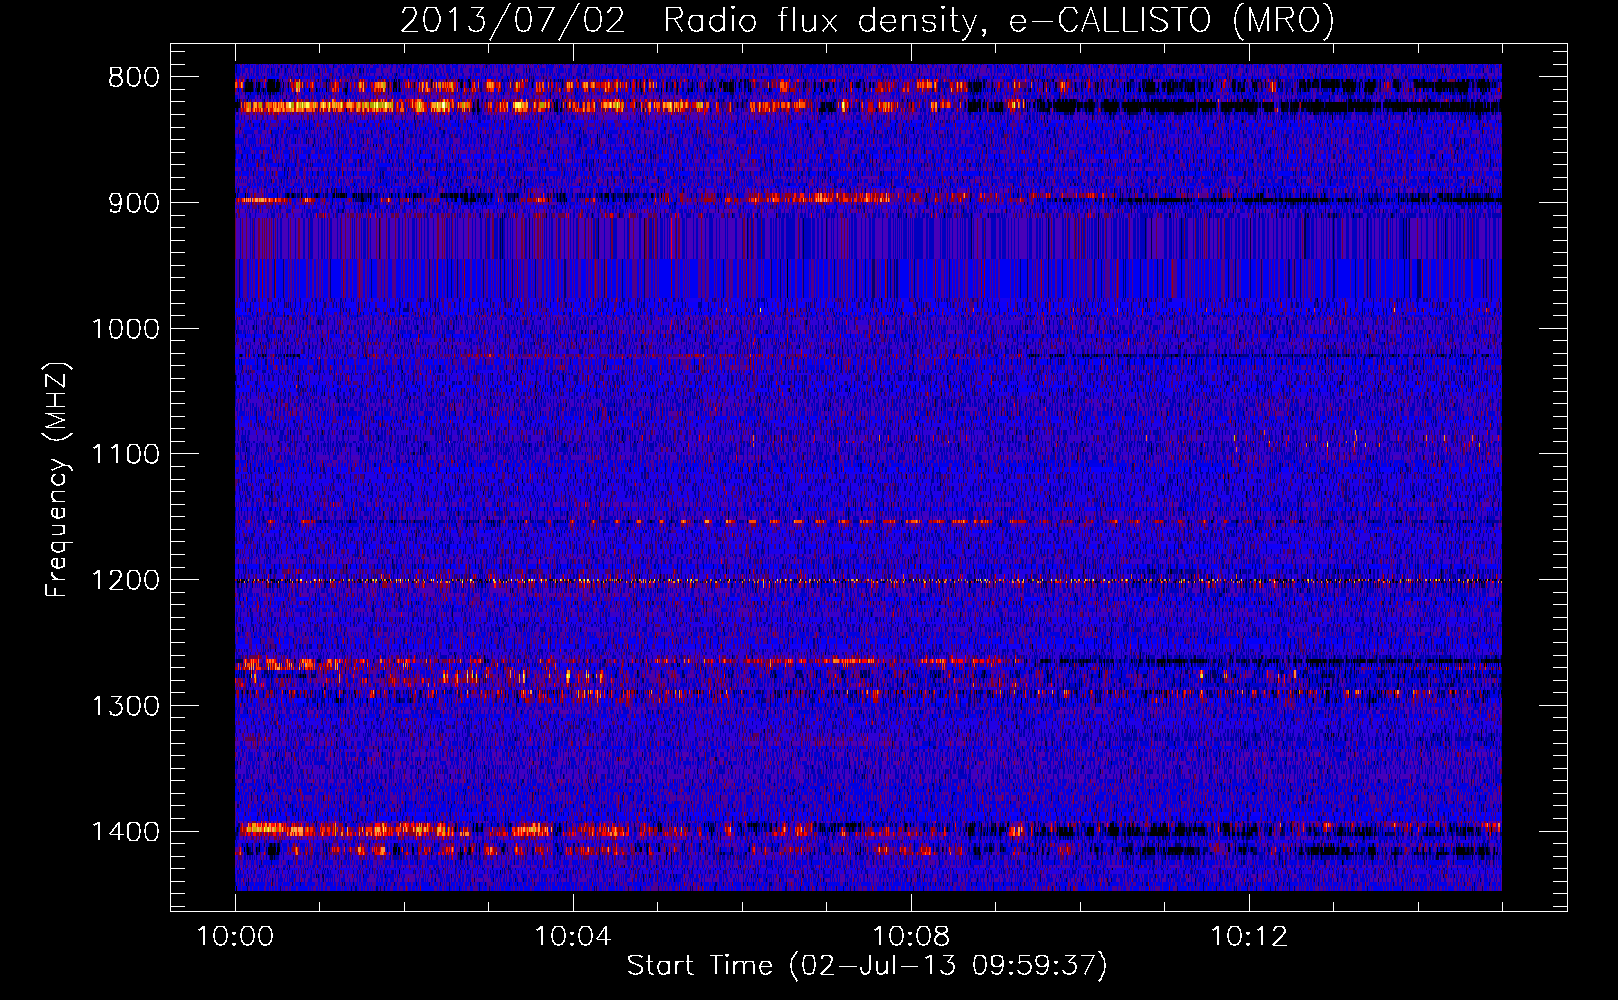Click the 1300 frequency tick label
The width and height of the screenshot is (1618, 1000).
[125, 706]
